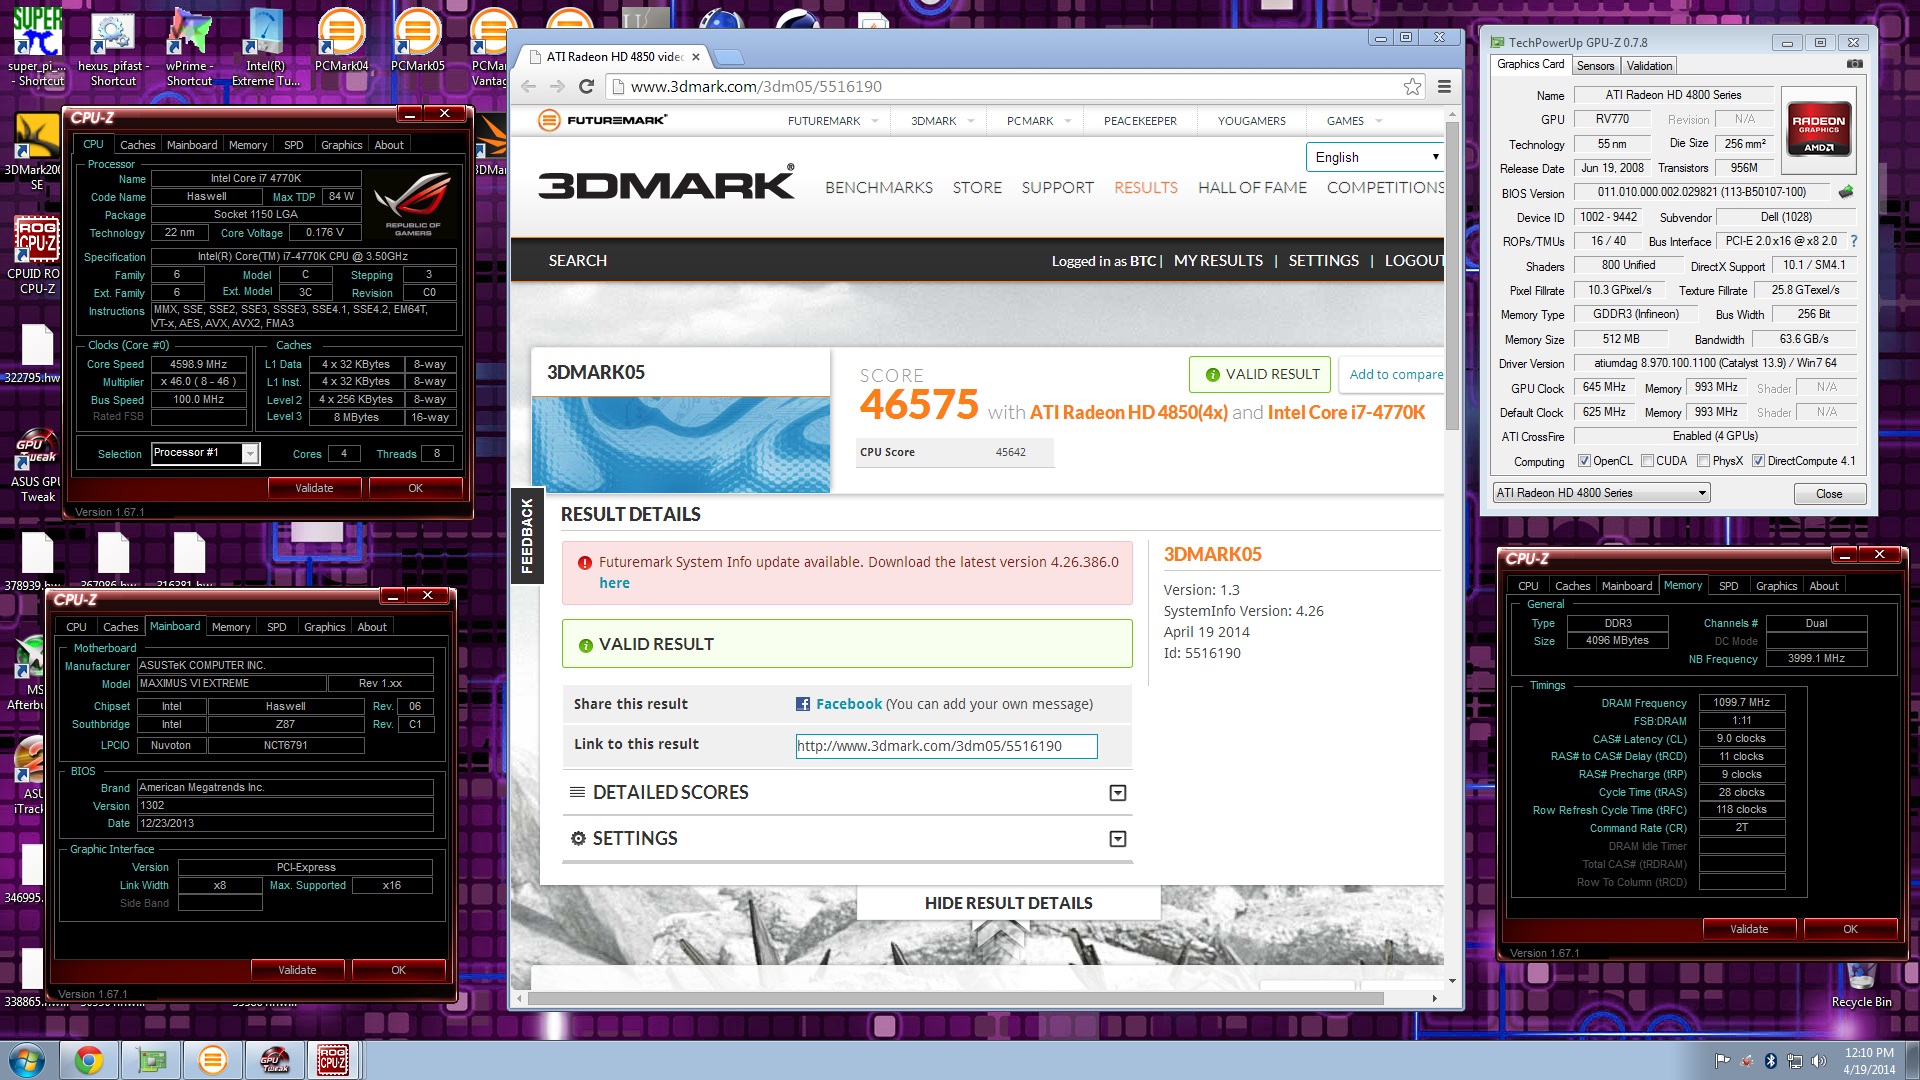Switch to Sensors tab in GPU-Z
The image size is (1920, 1080).
click(1595, 66)
